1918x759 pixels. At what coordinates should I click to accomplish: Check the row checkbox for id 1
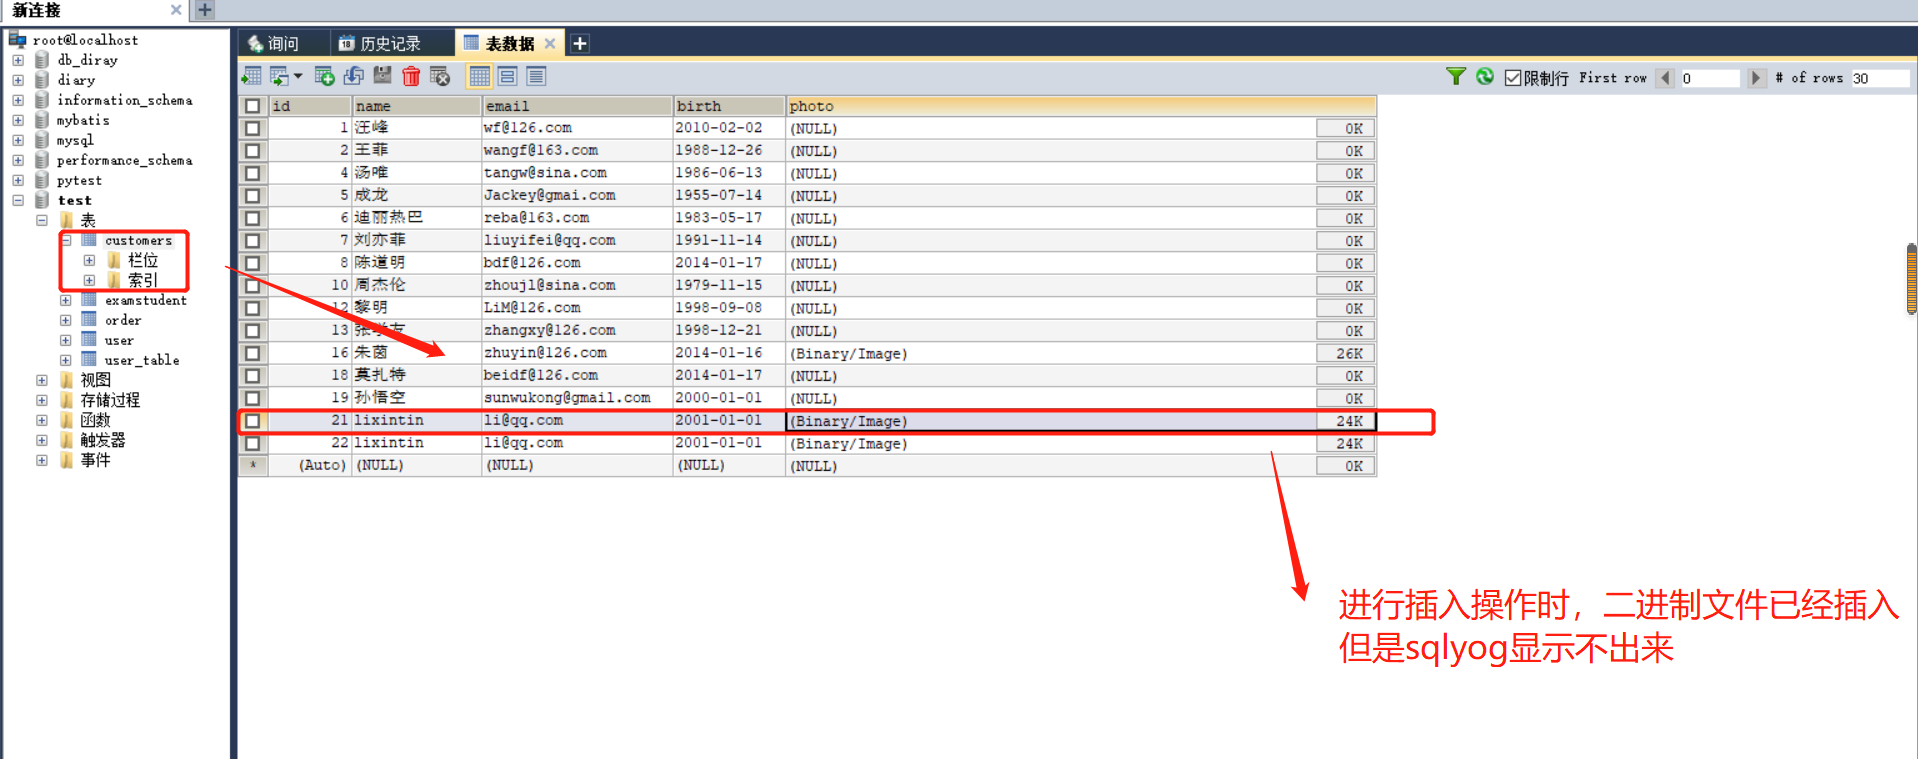click(252, 128)
